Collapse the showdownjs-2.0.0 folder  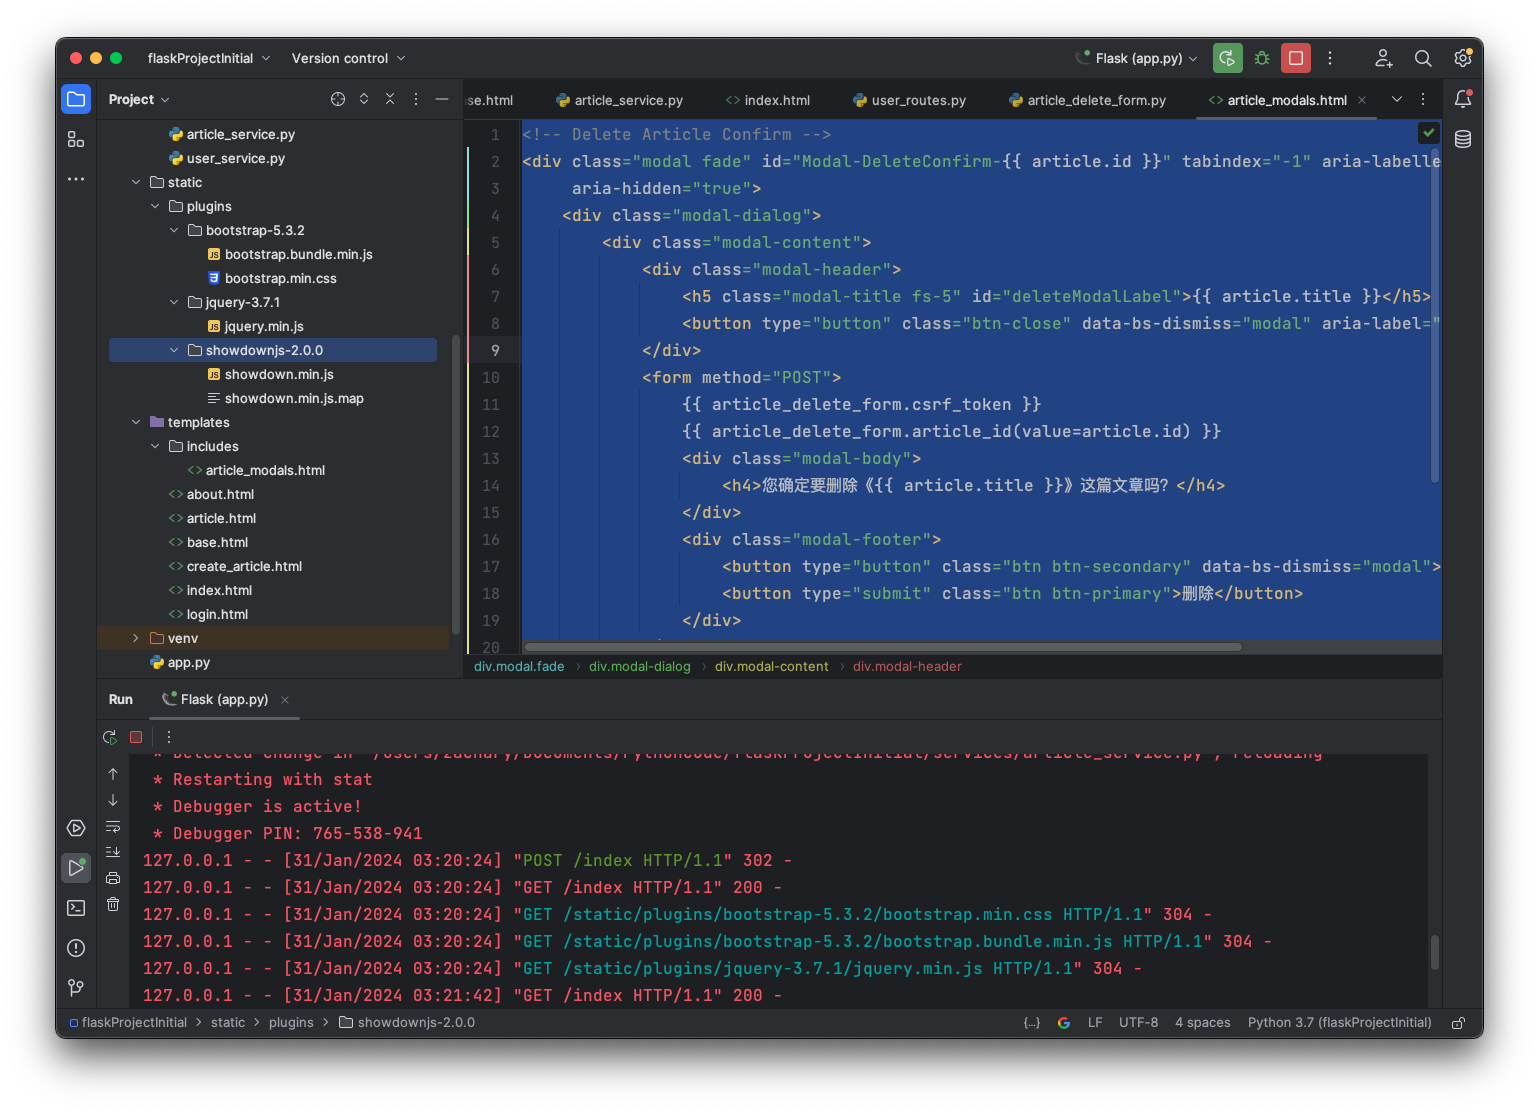[x=174, y=350]
